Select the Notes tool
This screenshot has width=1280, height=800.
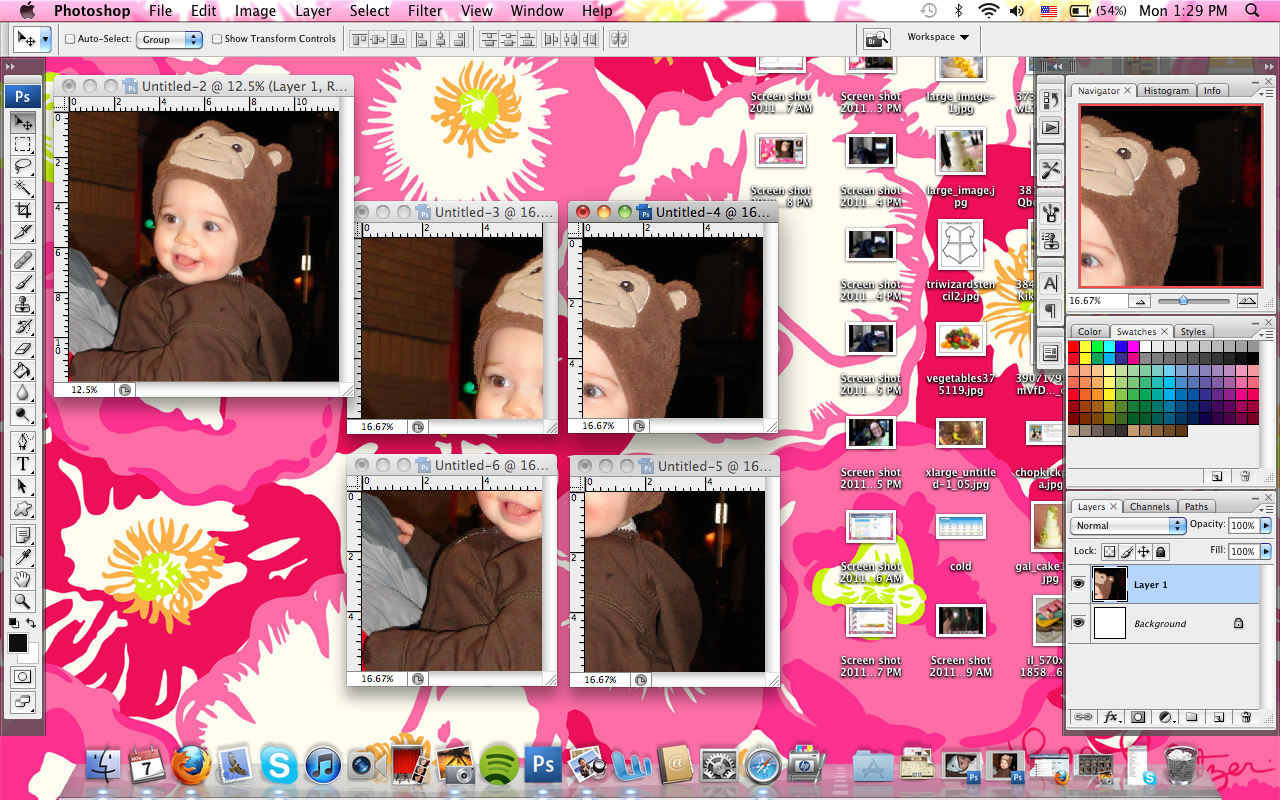23,534
